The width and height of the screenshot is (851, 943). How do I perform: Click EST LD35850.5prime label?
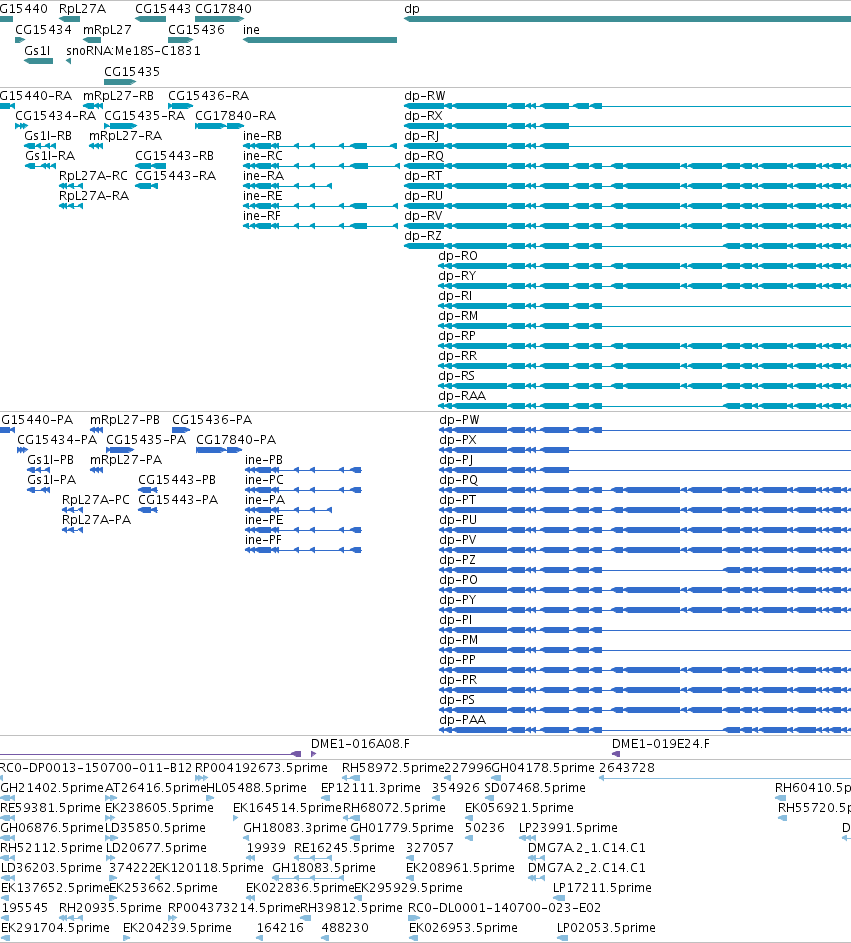pos(155,828)
